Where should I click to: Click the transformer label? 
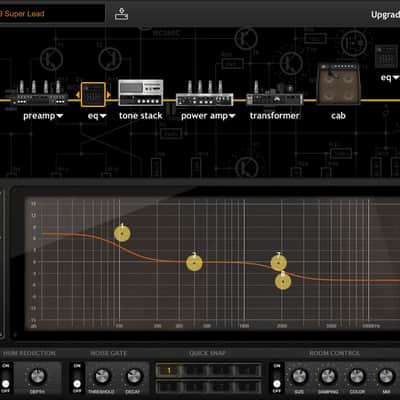[275, 116]
